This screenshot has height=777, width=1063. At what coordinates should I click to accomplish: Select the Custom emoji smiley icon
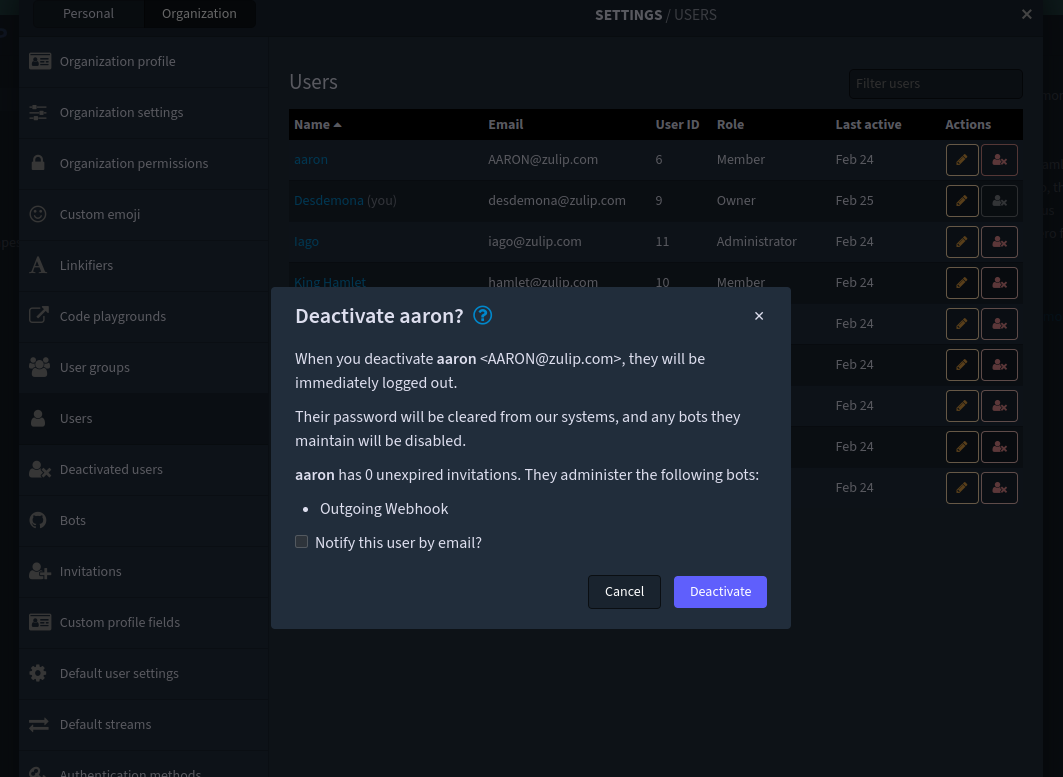point(38,214)
